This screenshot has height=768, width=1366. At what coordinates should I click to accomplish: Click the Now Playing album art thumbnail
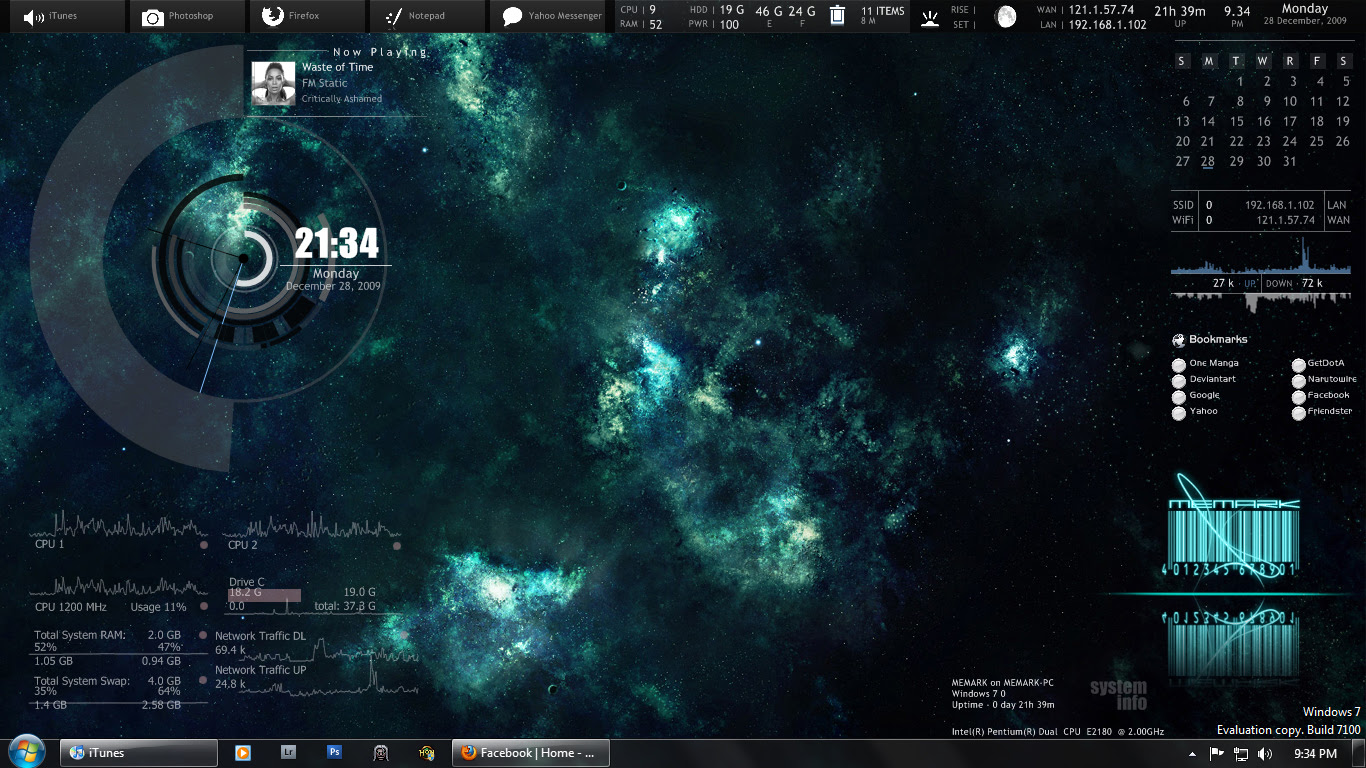273,83
